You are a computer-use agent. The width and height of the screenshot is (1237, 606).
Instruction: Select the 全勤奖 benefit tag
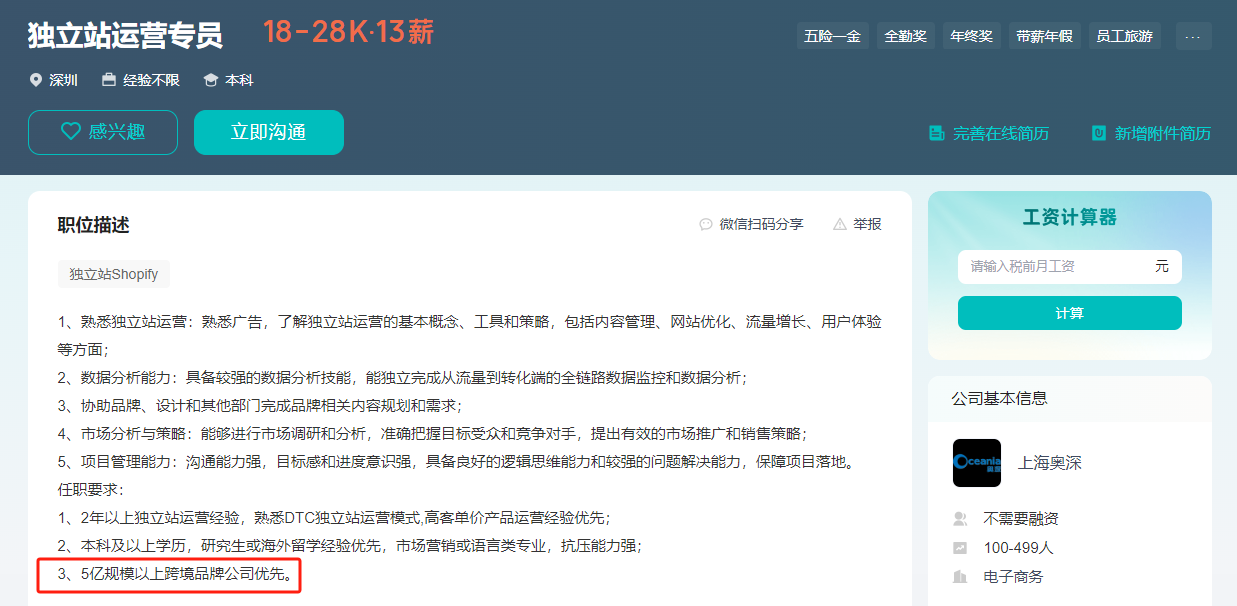(905, 36)
